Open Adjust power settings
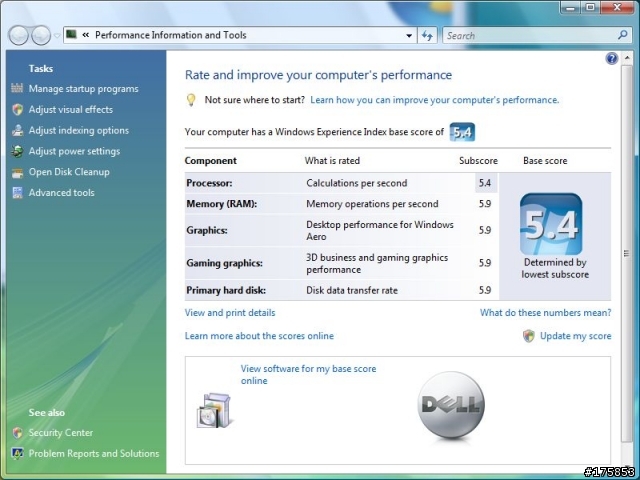 [74, 151]
